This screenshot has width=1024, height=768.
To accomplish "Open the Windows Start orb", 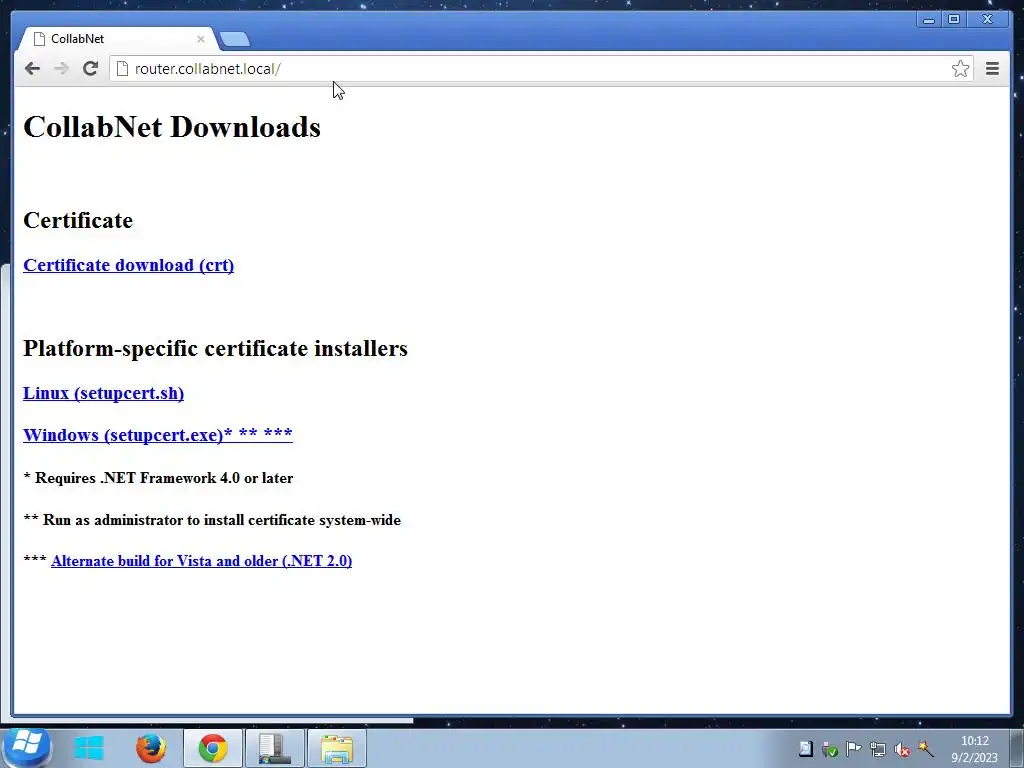I will [x=26, y=747].
